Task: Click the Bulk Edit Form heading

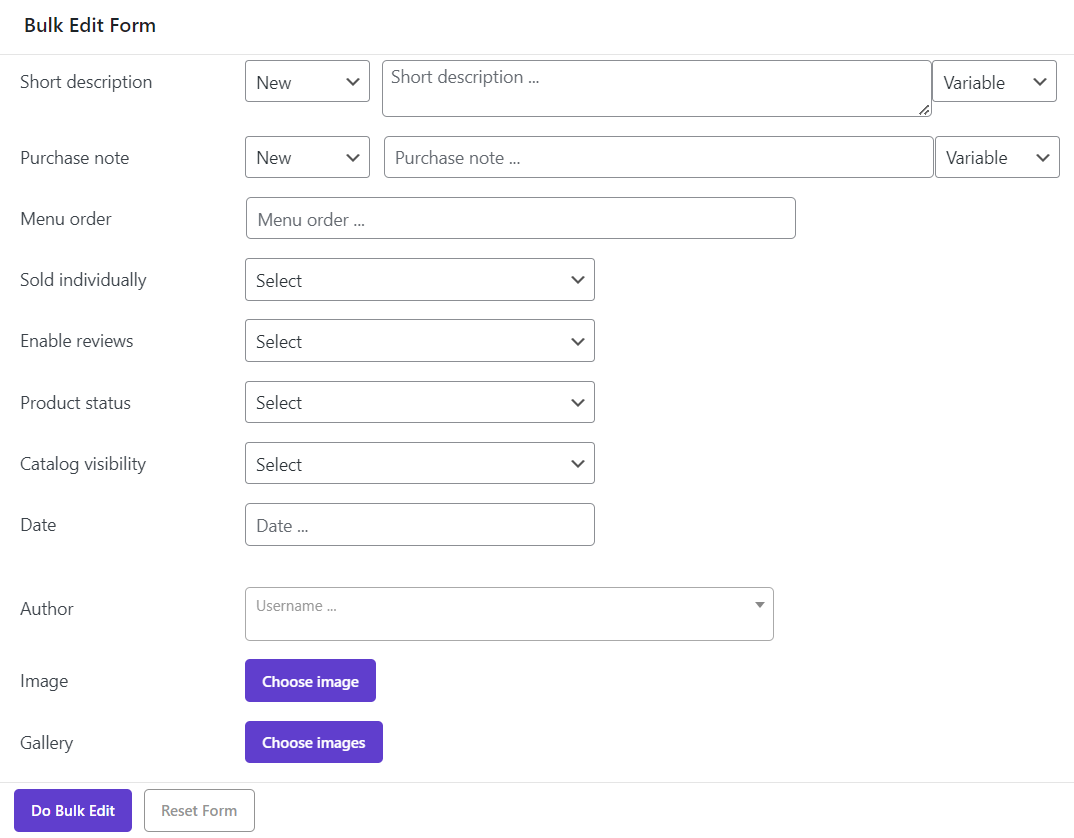Action: click(x=90, y=26)
